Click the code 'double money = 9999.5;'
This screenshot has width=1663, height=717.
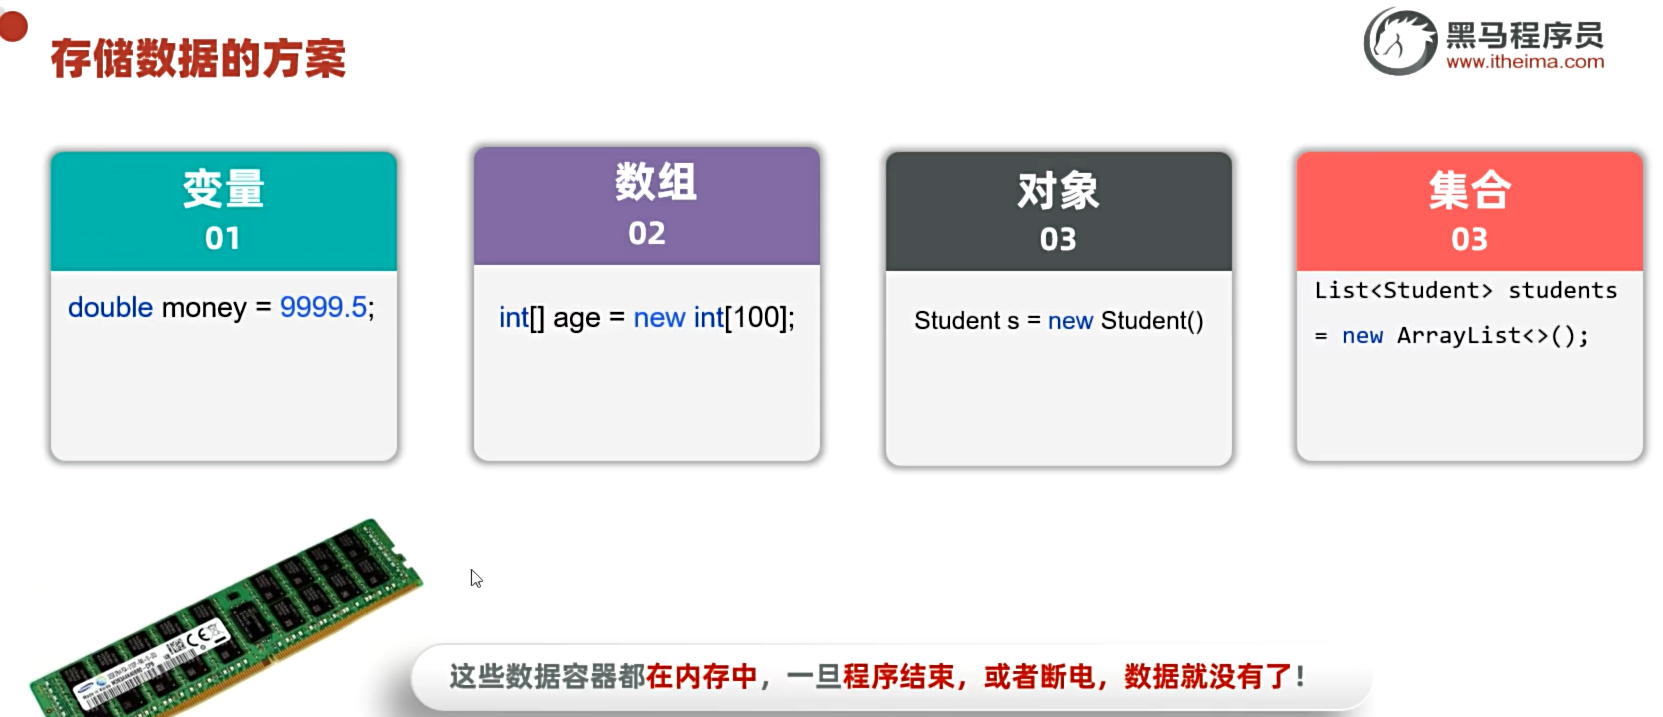click(x=221, y=307)
